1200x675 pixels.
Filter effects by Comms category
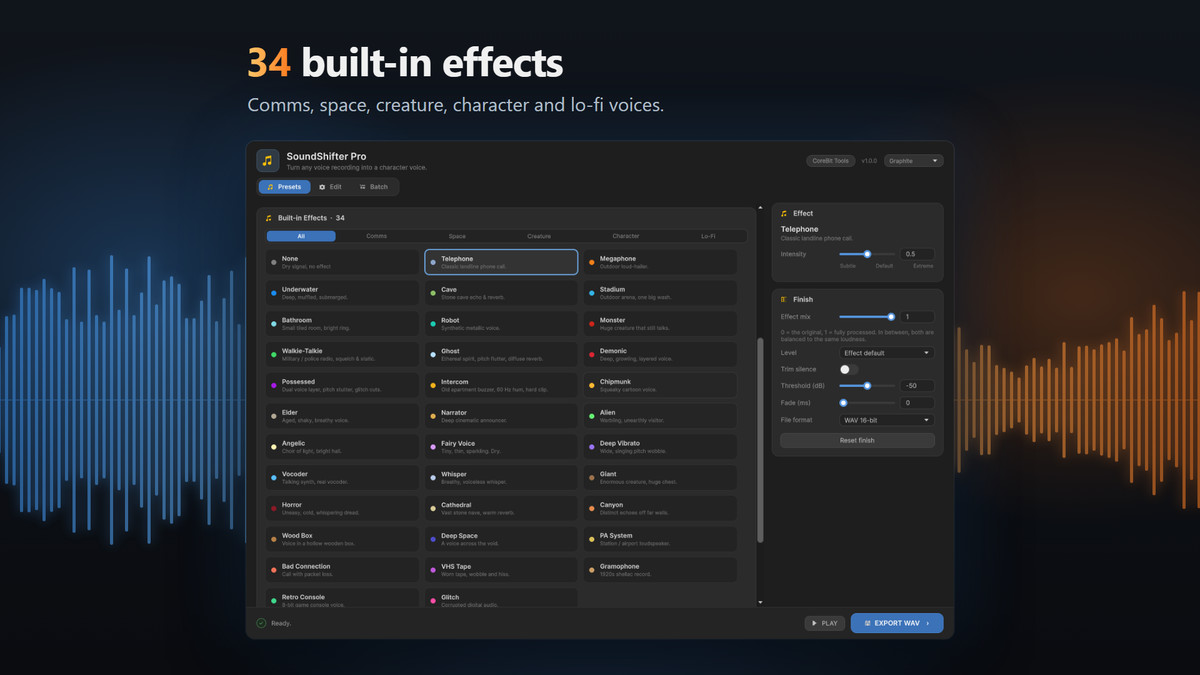pyautogui.click(x=376, y=236)
